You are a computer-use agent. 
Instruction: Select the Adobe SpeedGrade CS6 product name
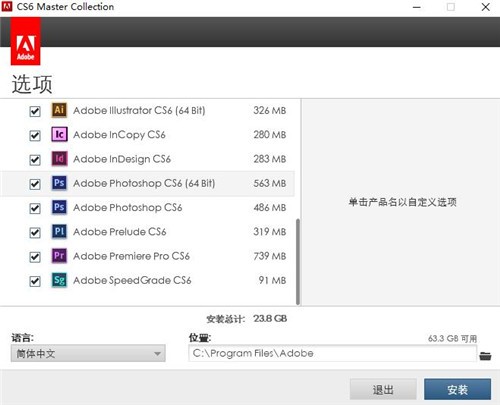[x=132, y=280]
